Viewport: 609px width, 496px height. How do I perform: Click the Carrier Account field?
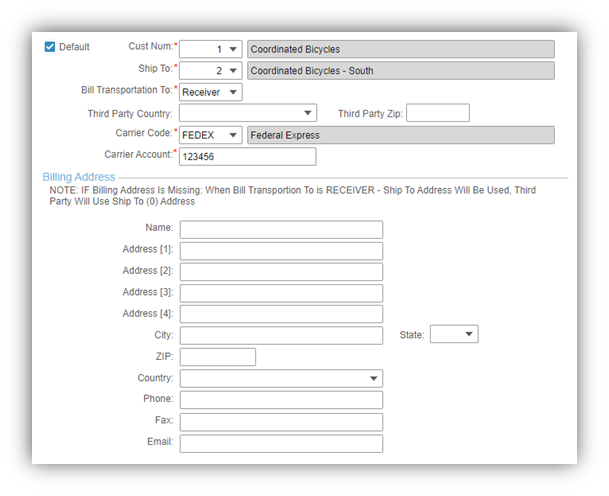(247, 157)
